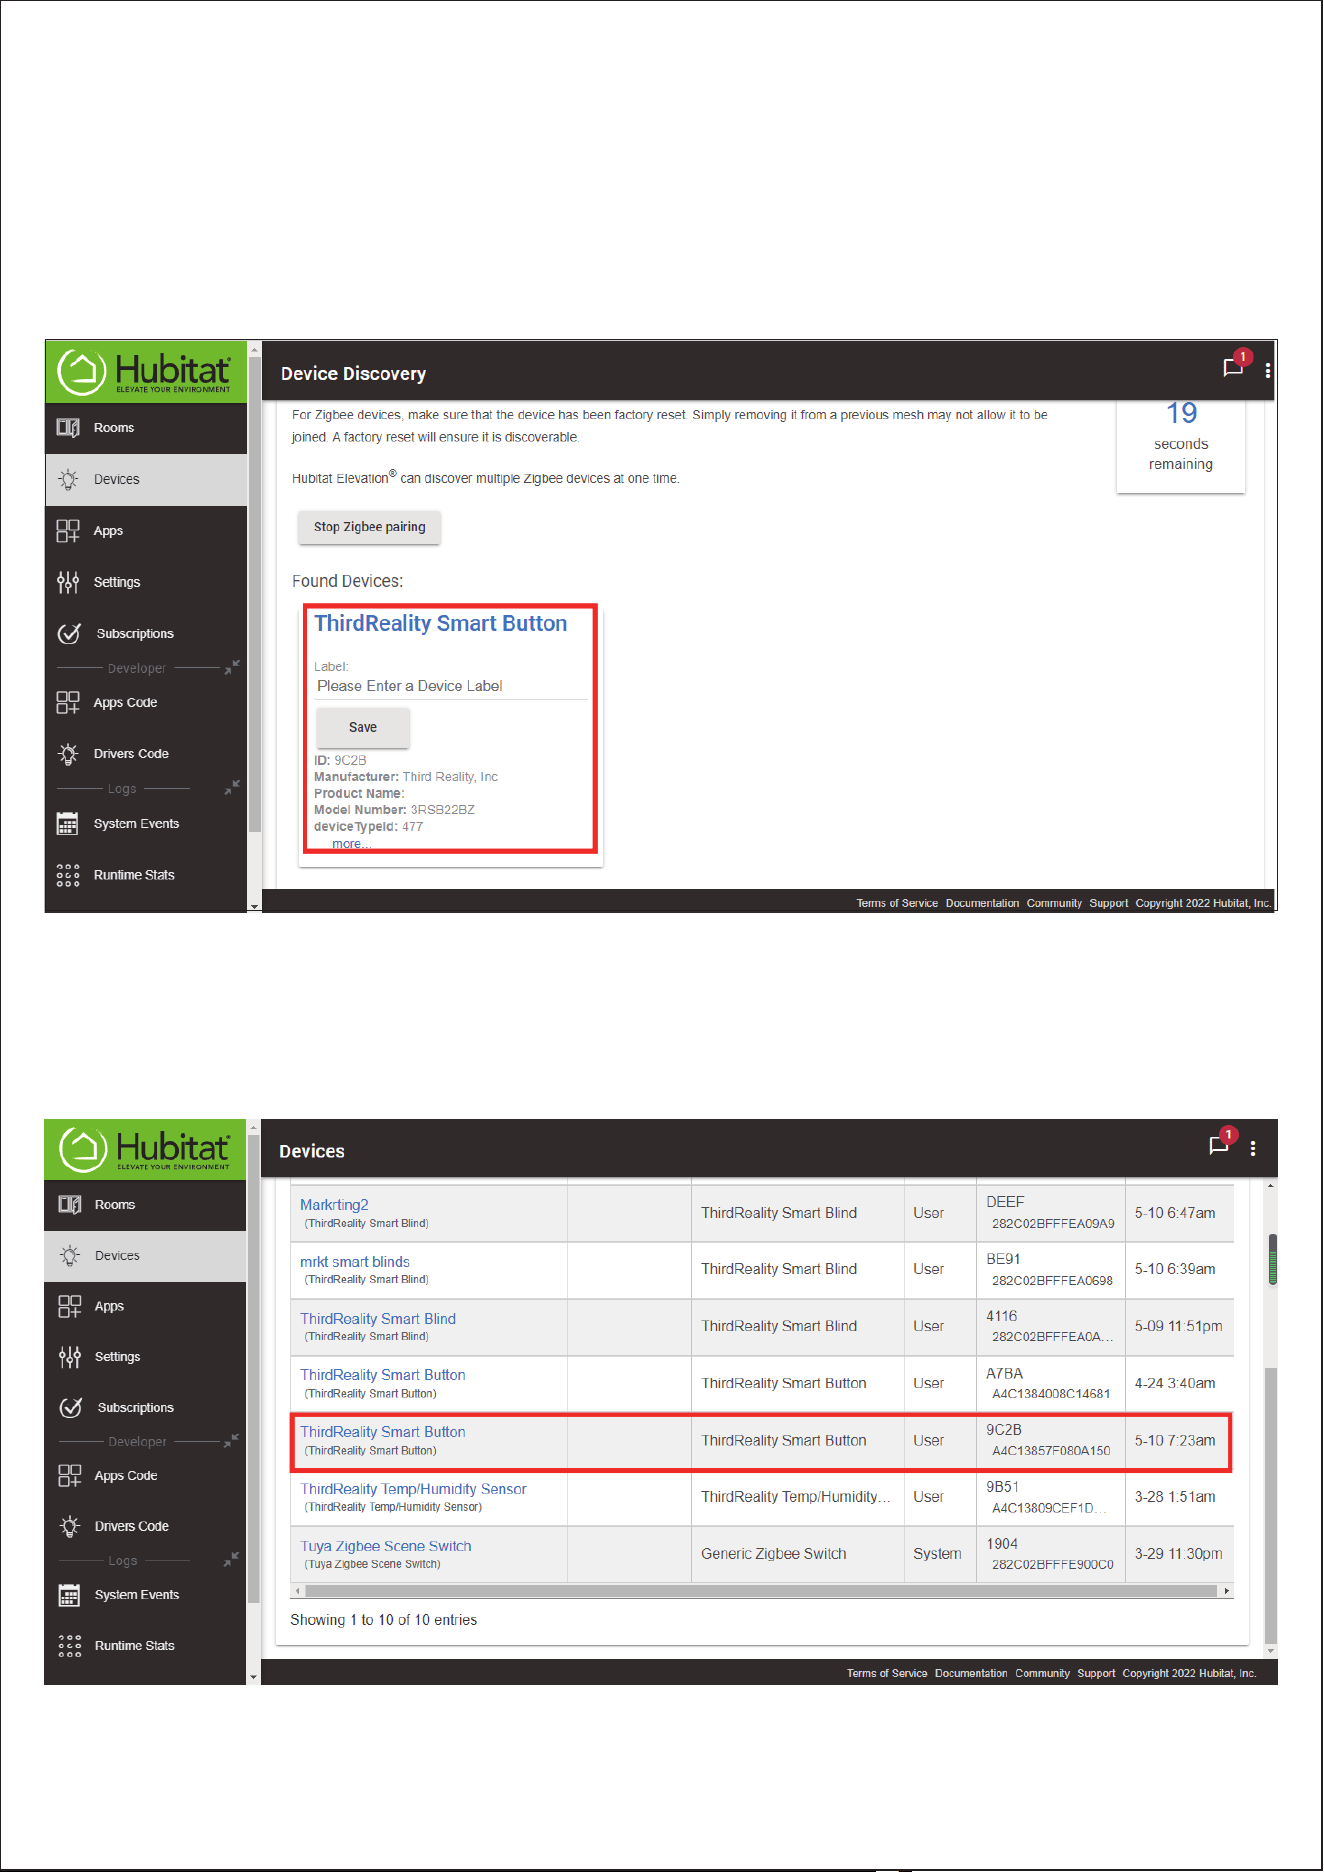Click the Rooms icon on the Devices list page
Image resolution: width=1324 pixels, height=1872 pixels.
70,1205
